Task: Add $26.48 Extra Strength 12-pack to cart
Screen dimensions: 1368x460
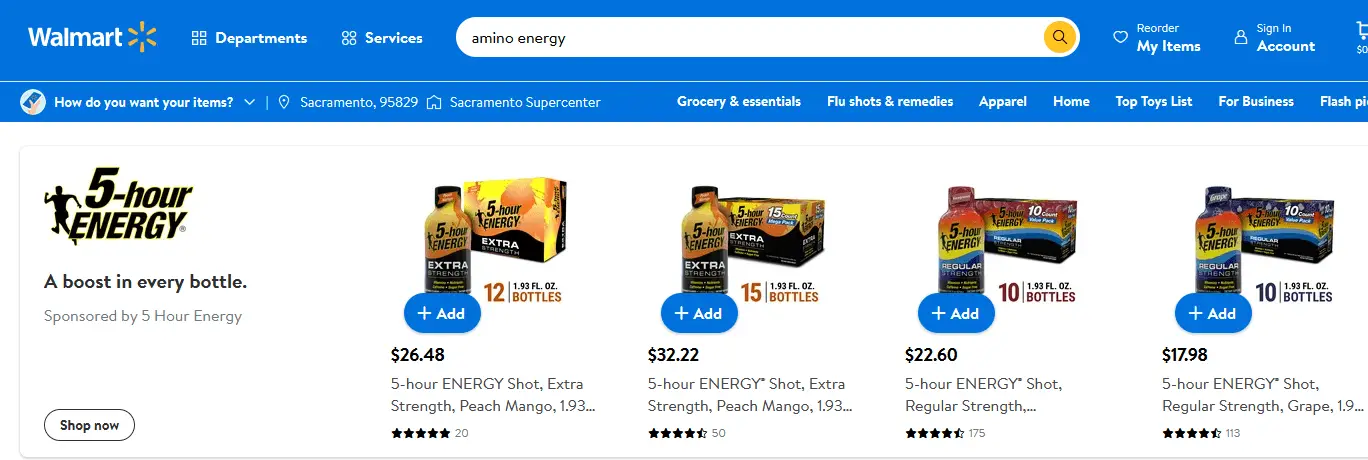Action: (x=442, y=313)
